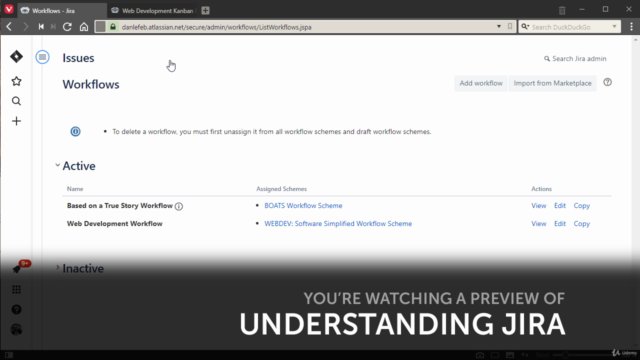This screenshot has width=640, height=360.
Task: Click the Assigned Schemes column header
Action: tap(281, 189)
